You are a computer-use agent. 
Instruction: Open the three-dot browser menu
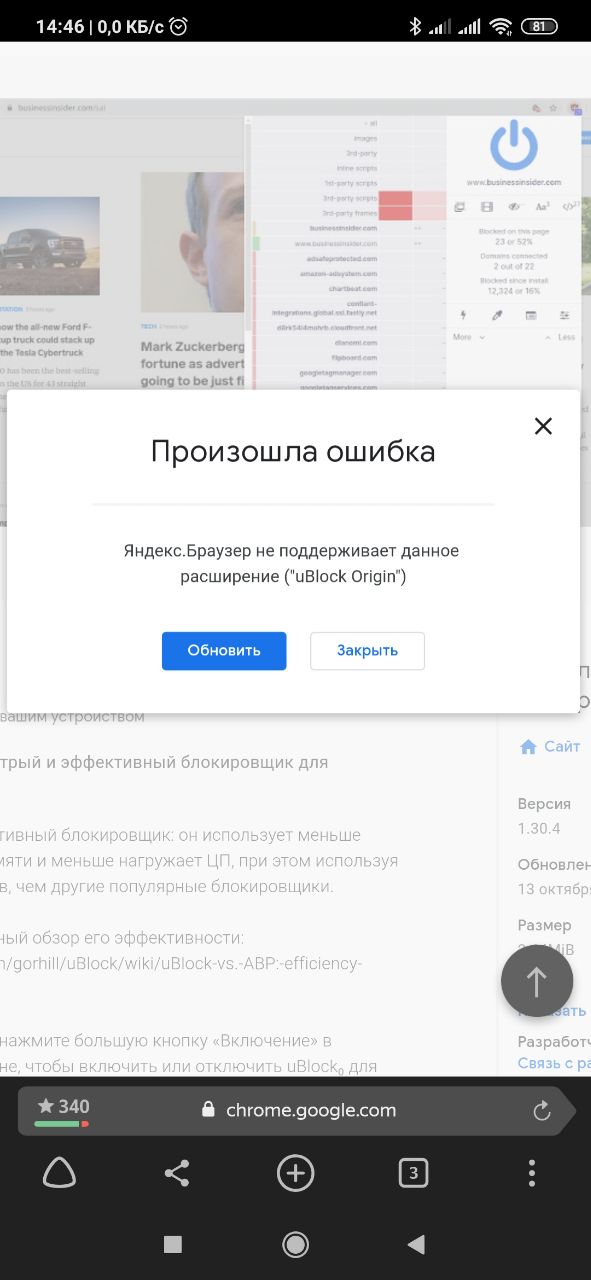click(531, 1173)
